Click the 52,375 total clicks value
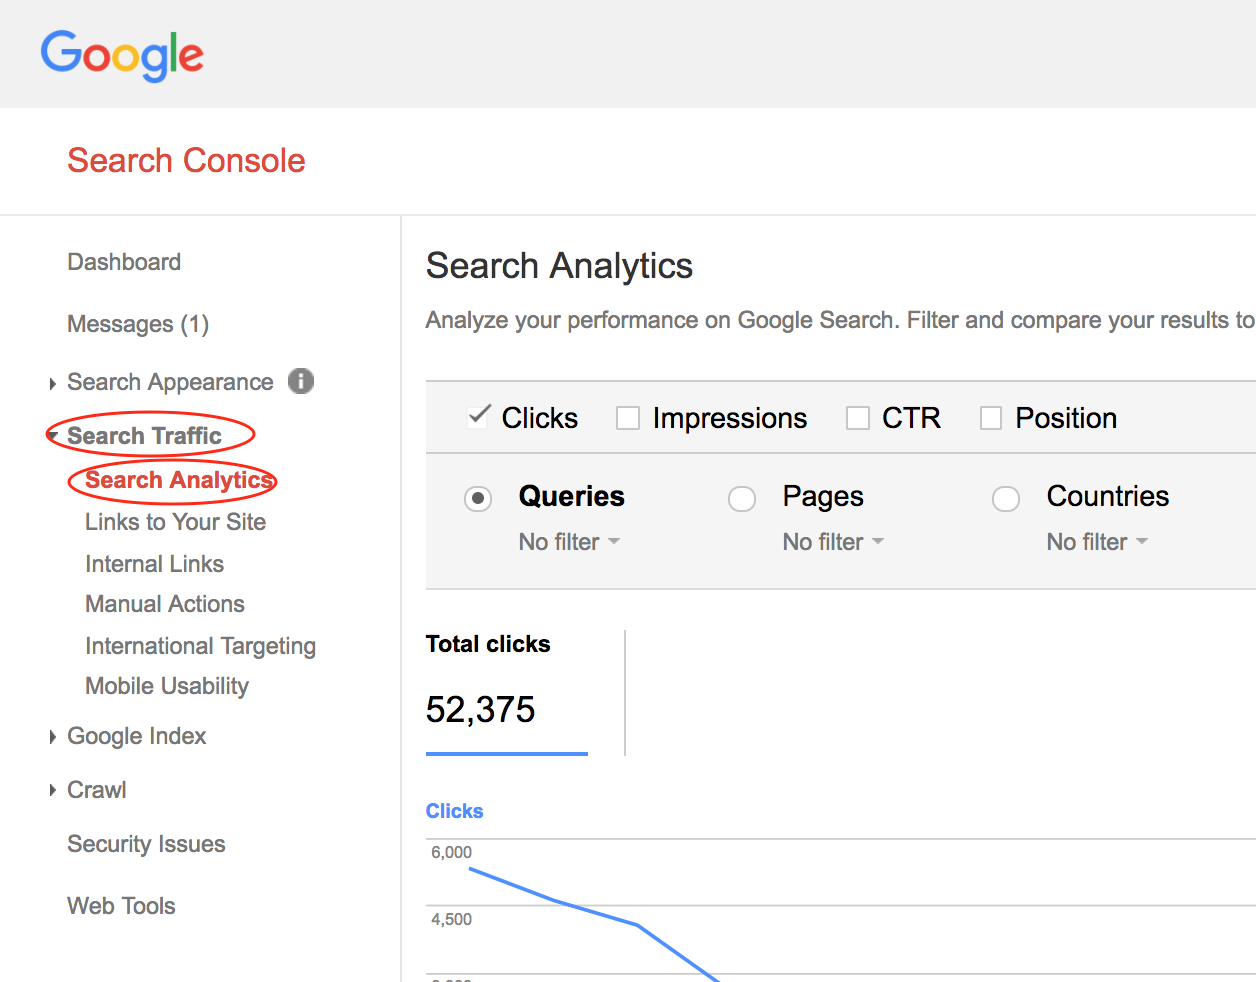 480,709
